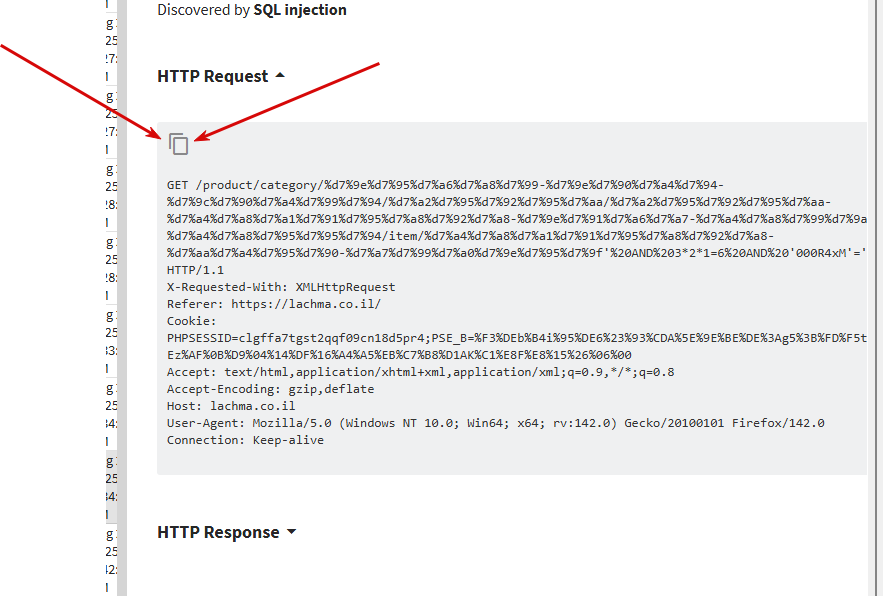Click the bold SQL injection text
The image size is (883, 596).
(x=300, y=10)
